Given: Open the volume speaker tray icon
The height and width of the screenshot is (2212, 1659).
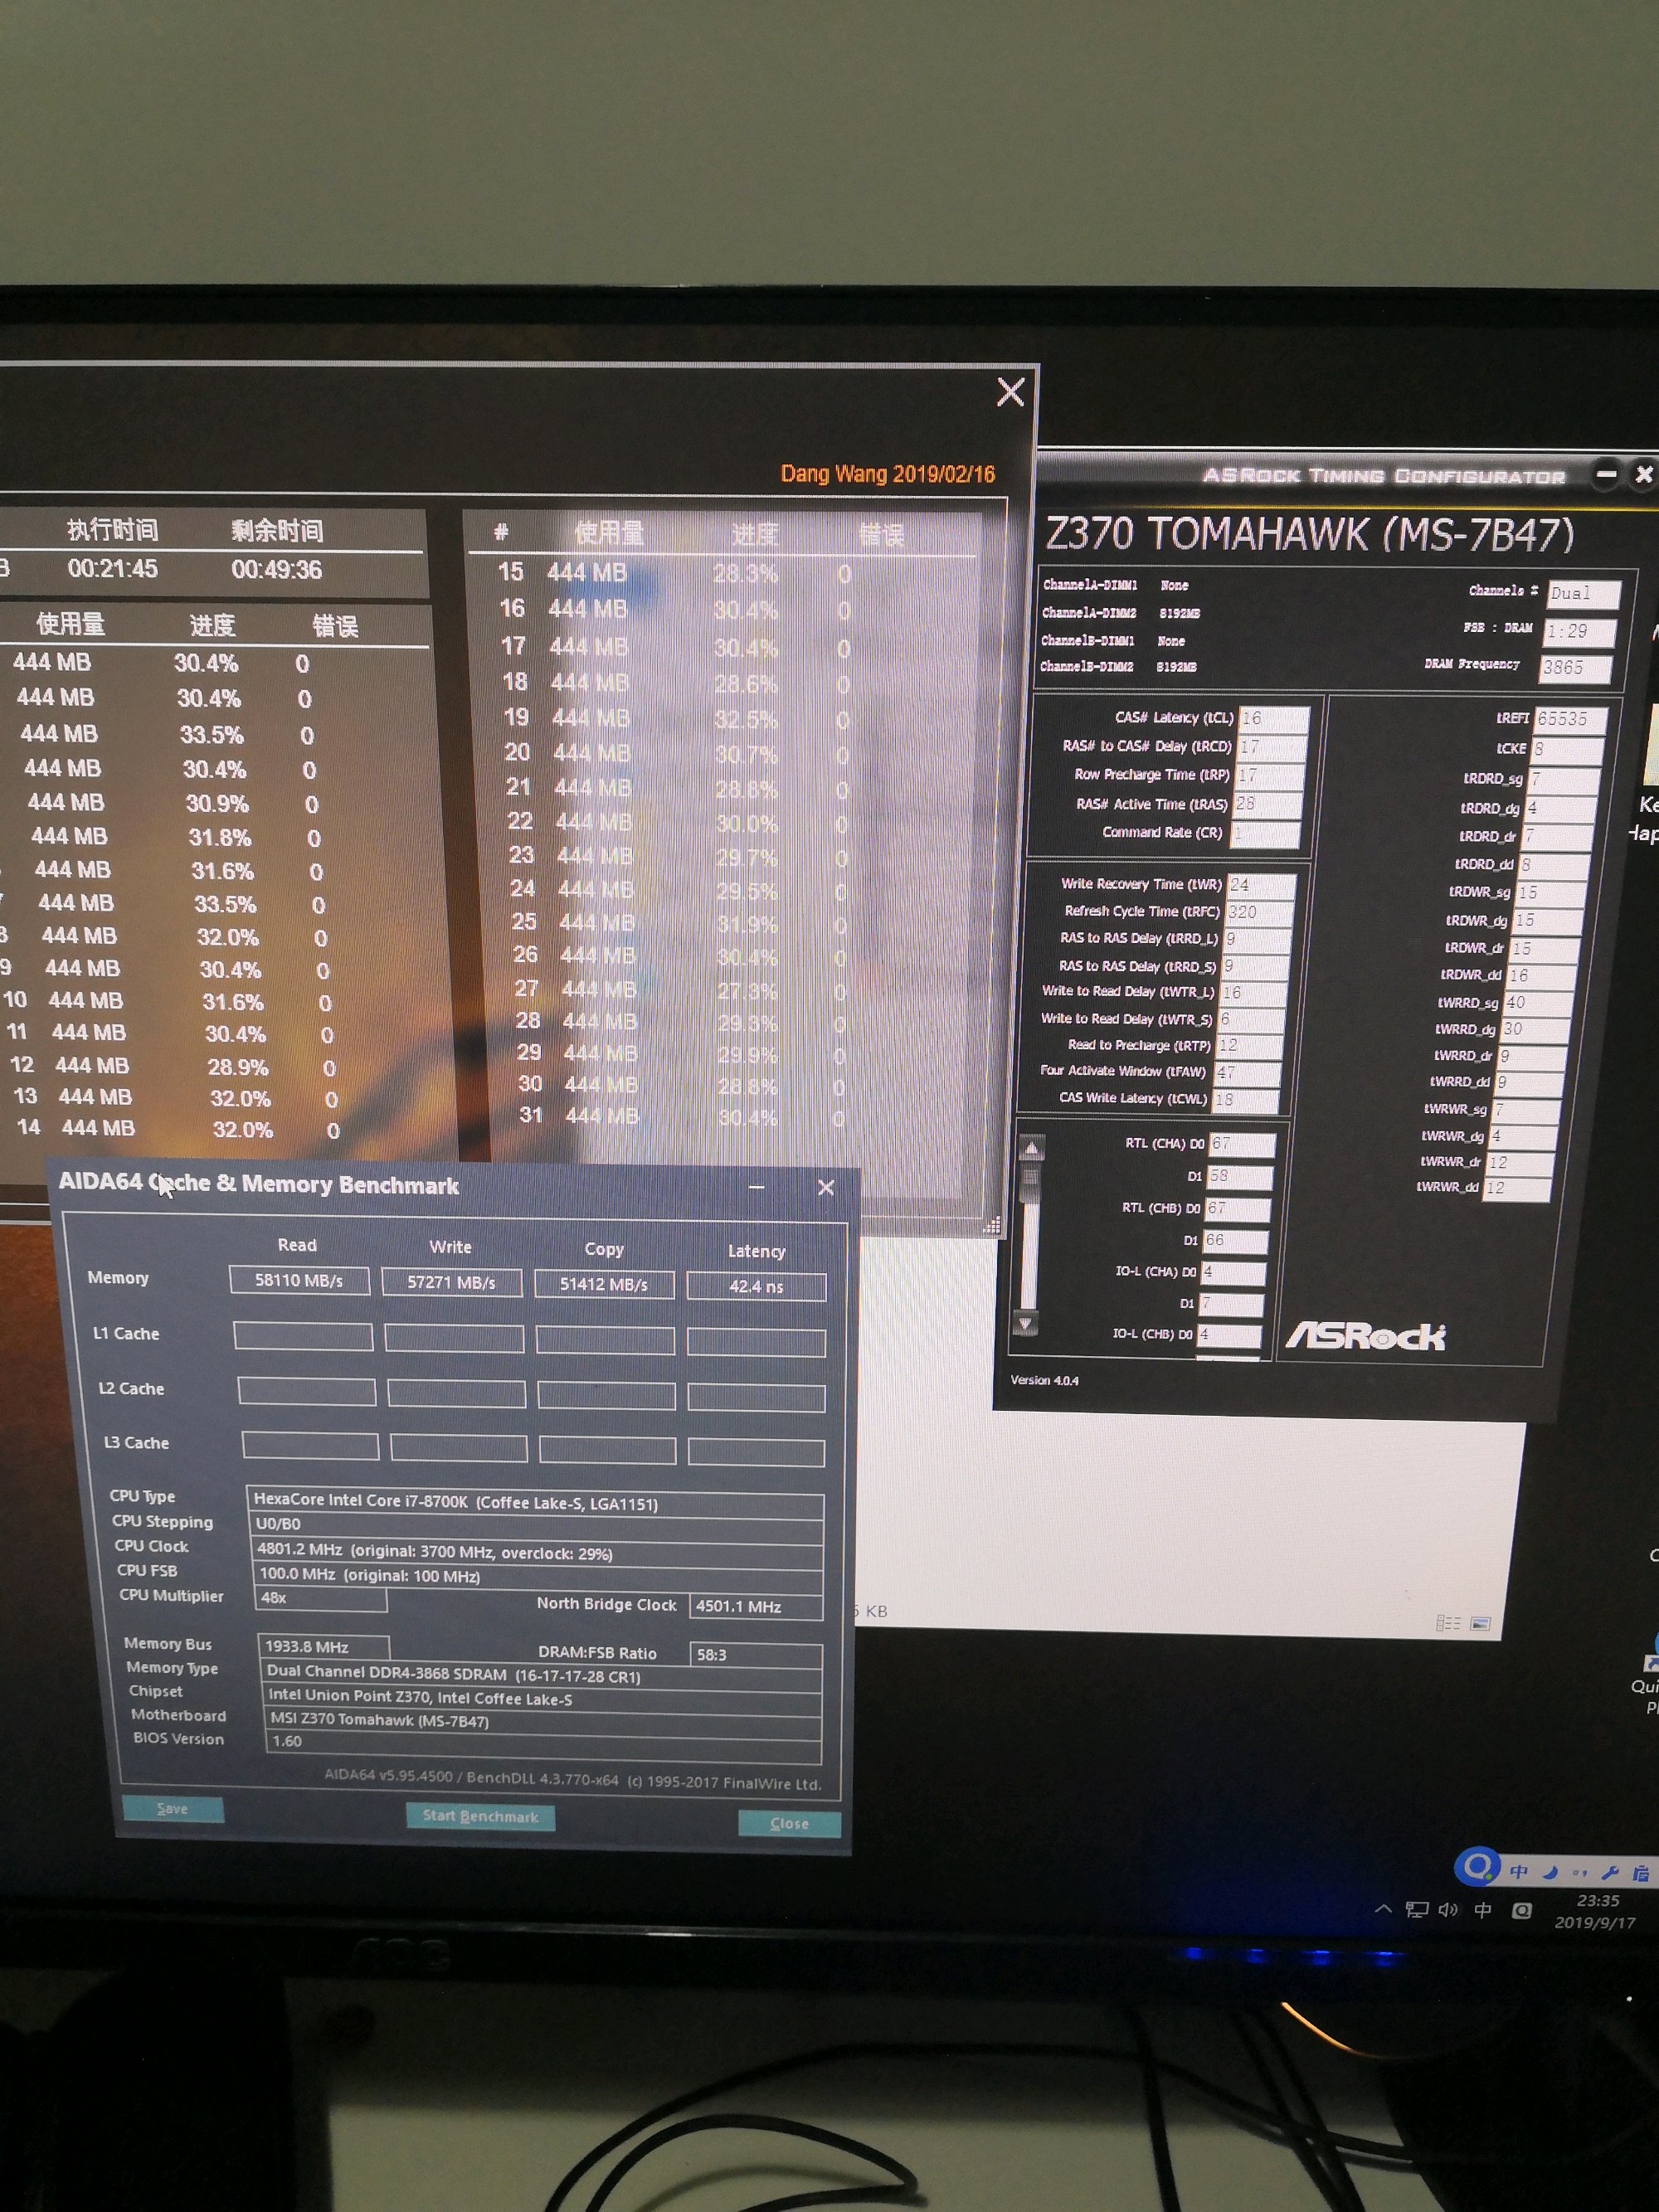Looking at the screenshot, I should (x=1448, y=1909).
